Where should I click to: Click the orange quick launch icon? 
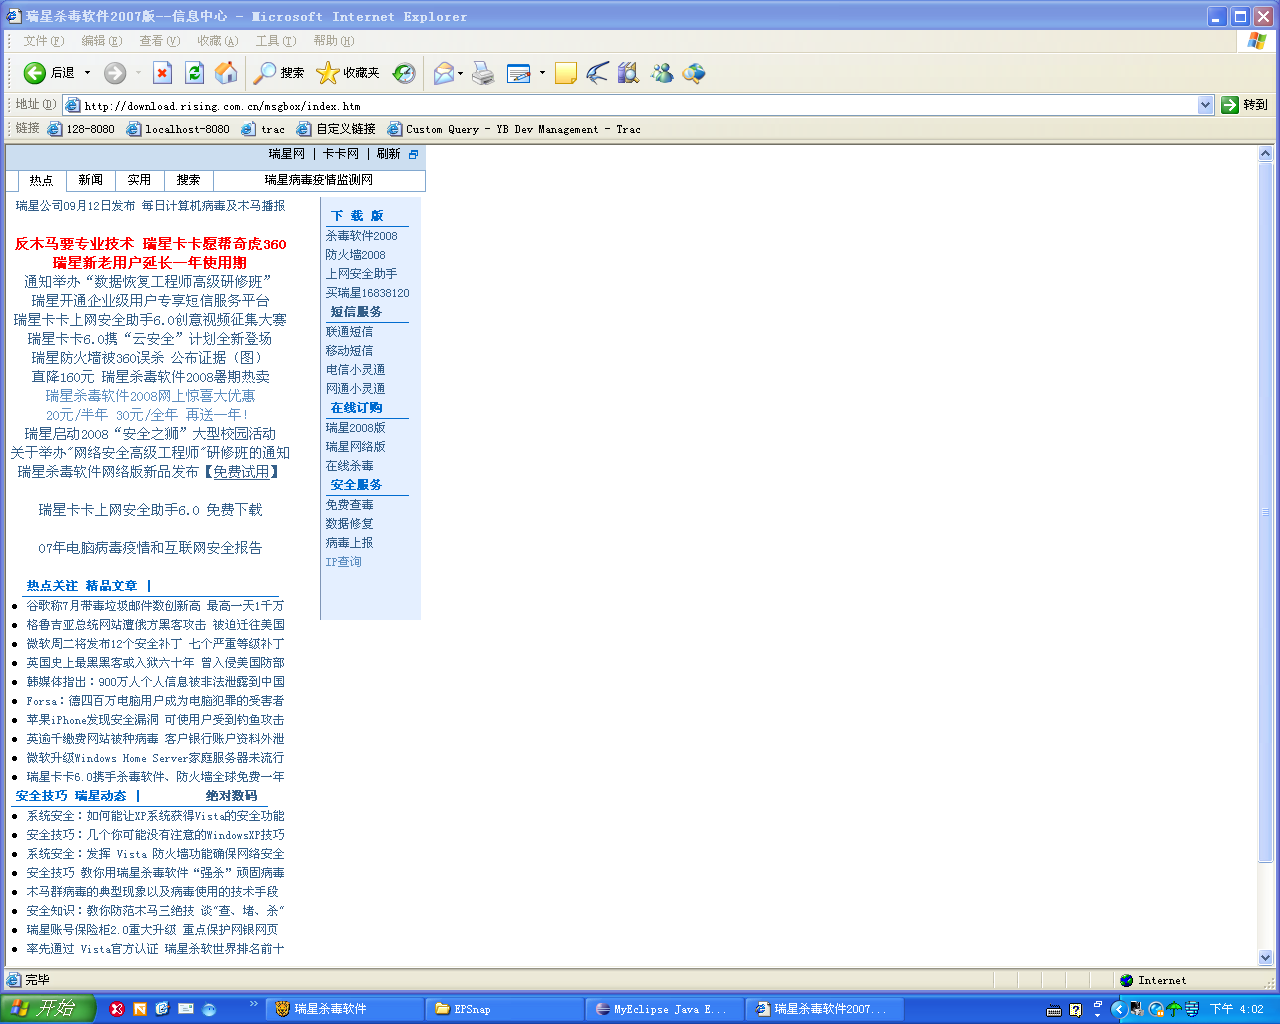point(140,1009)
